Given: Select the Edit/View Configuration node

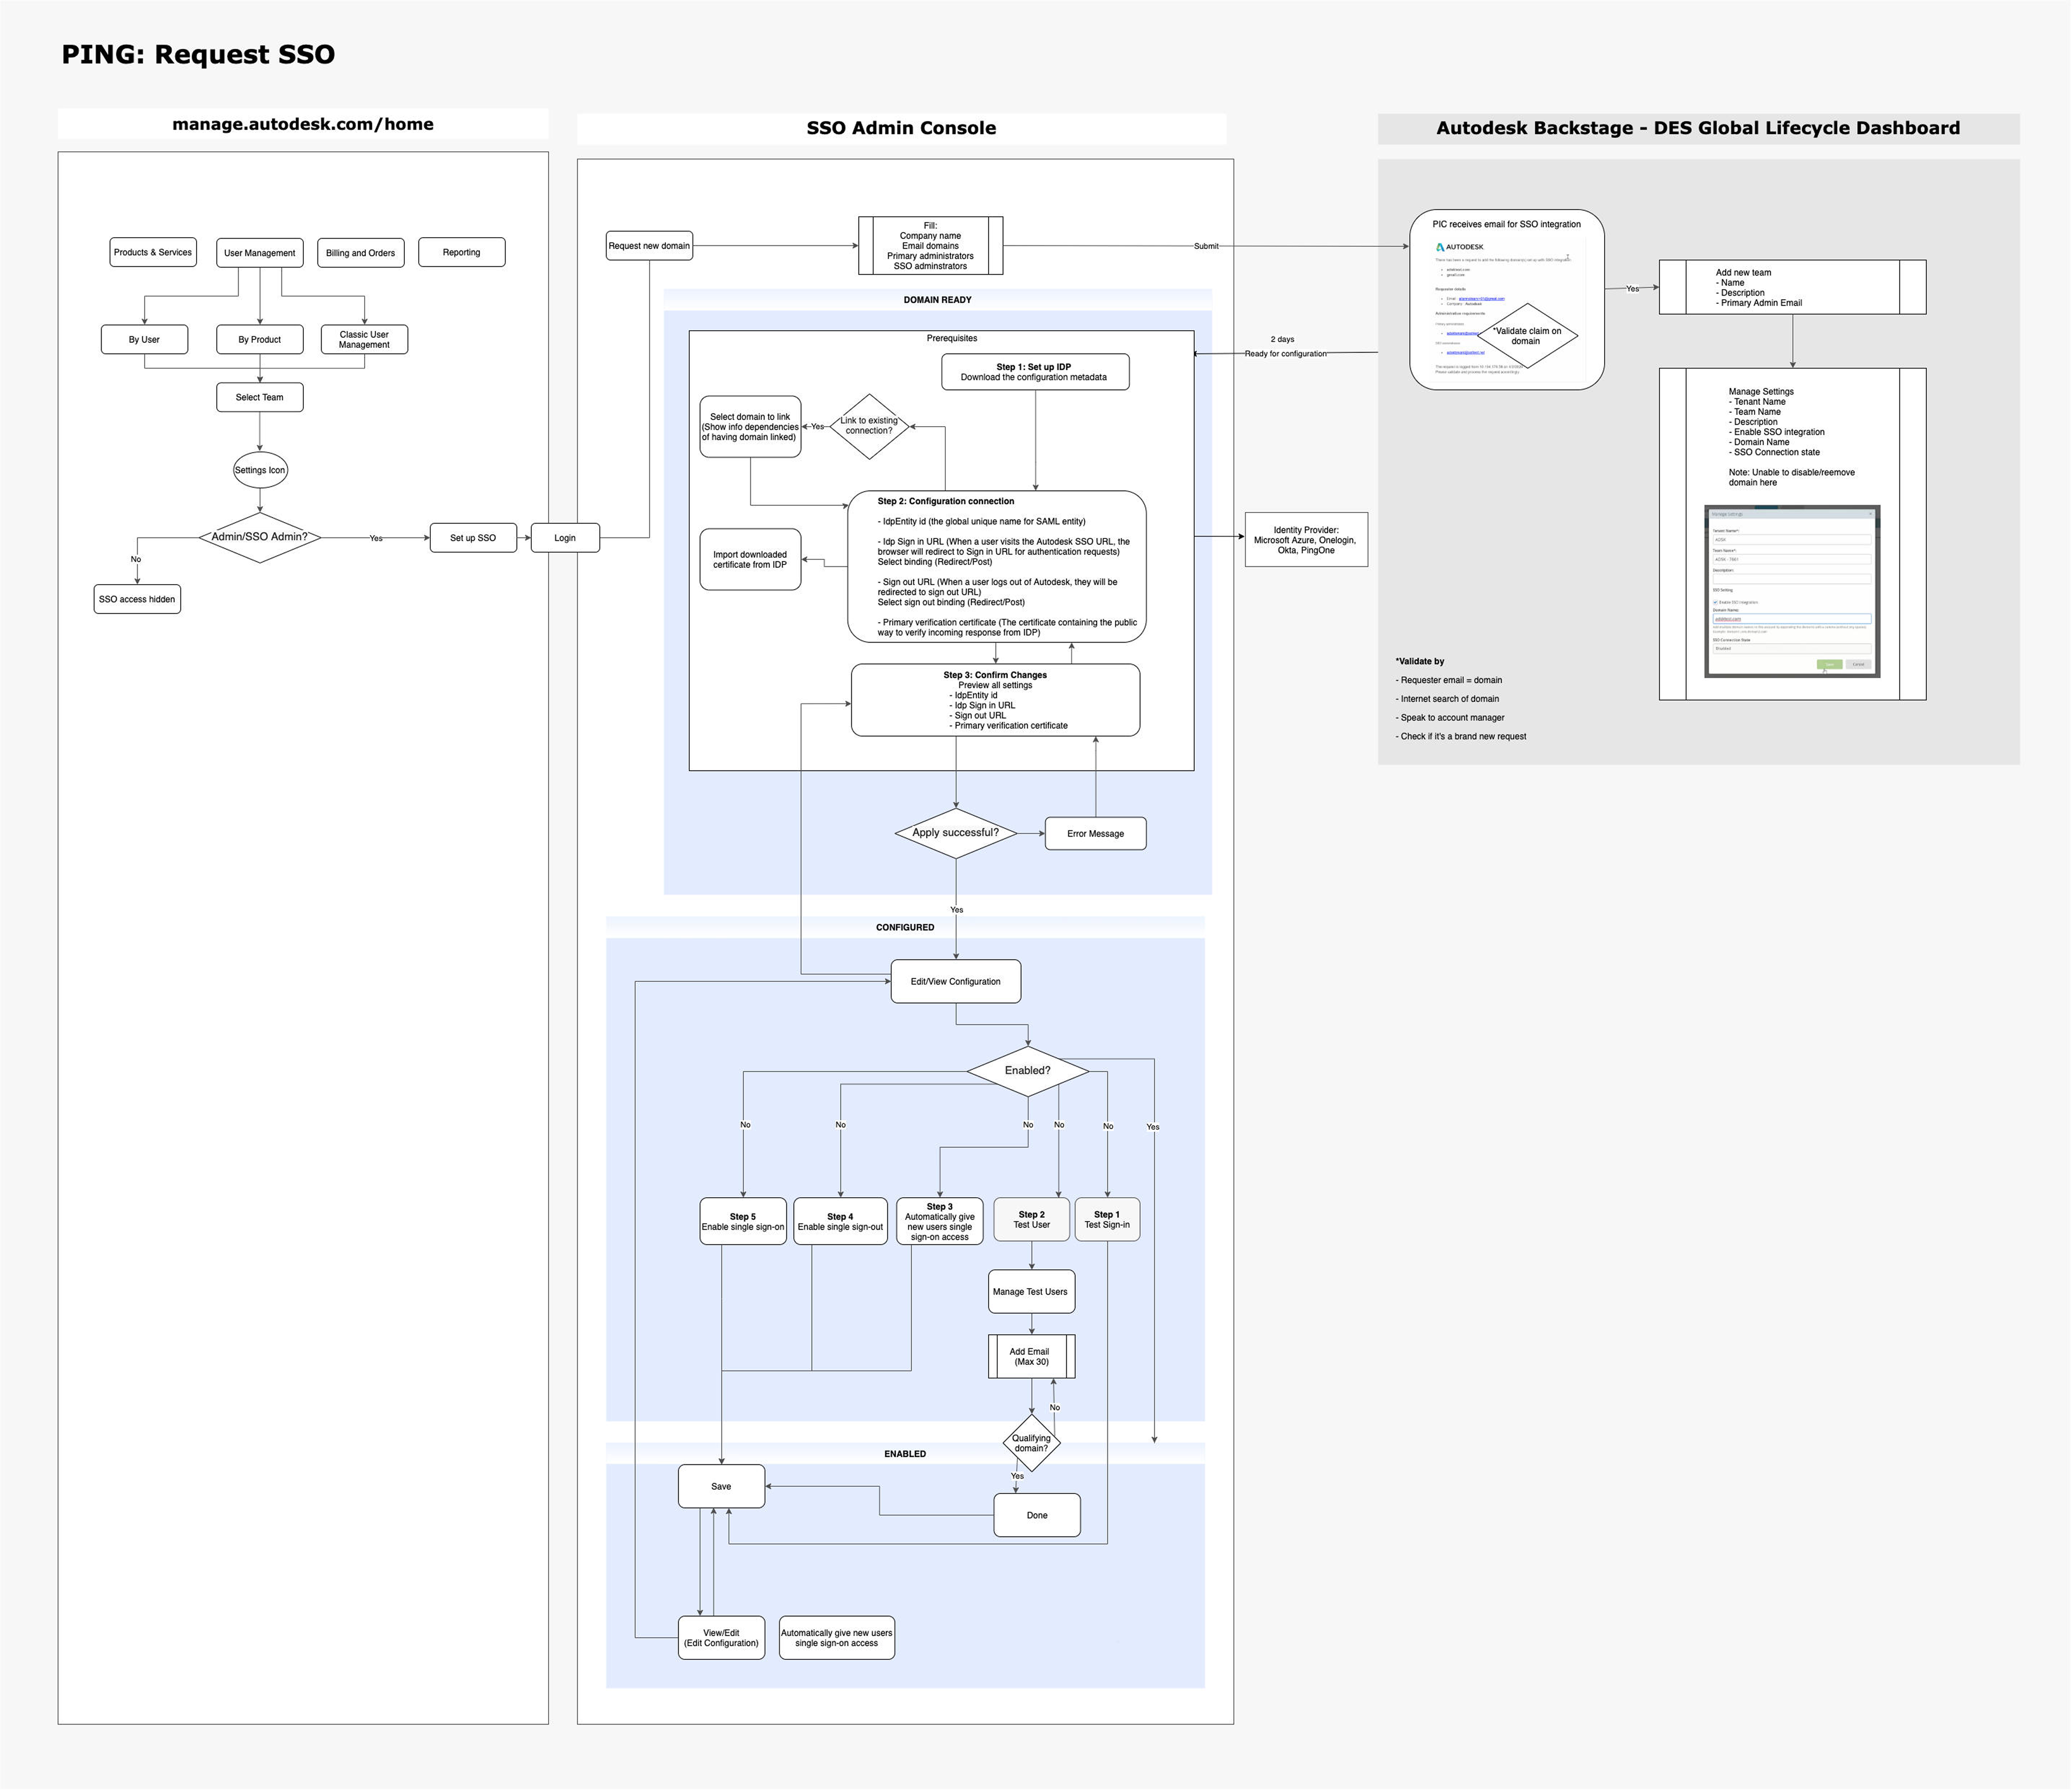Looking at the screenshot, I should tap(956, 982).
